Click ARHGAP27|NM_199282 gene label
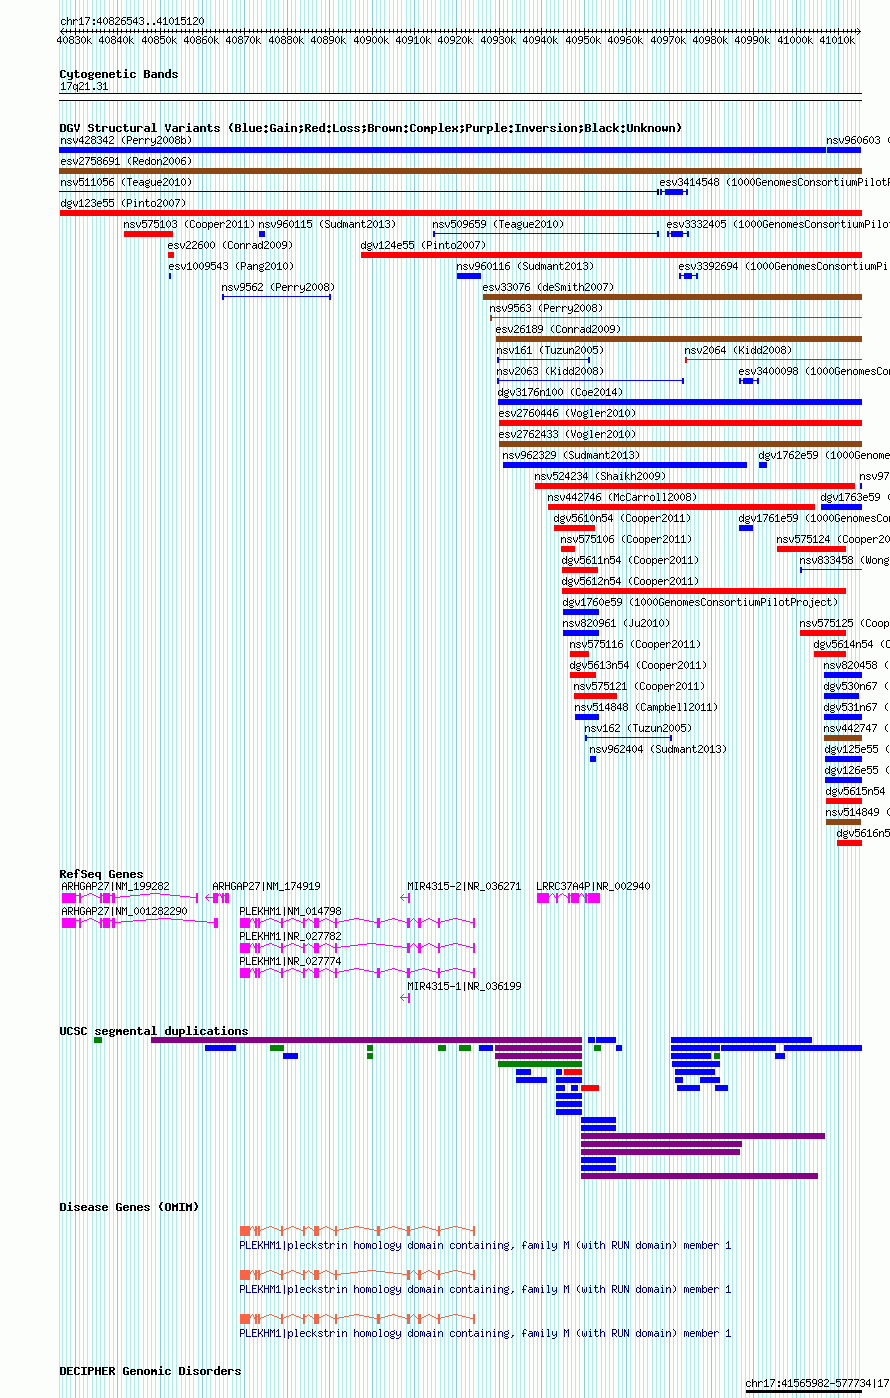 (x=116, y=887)
